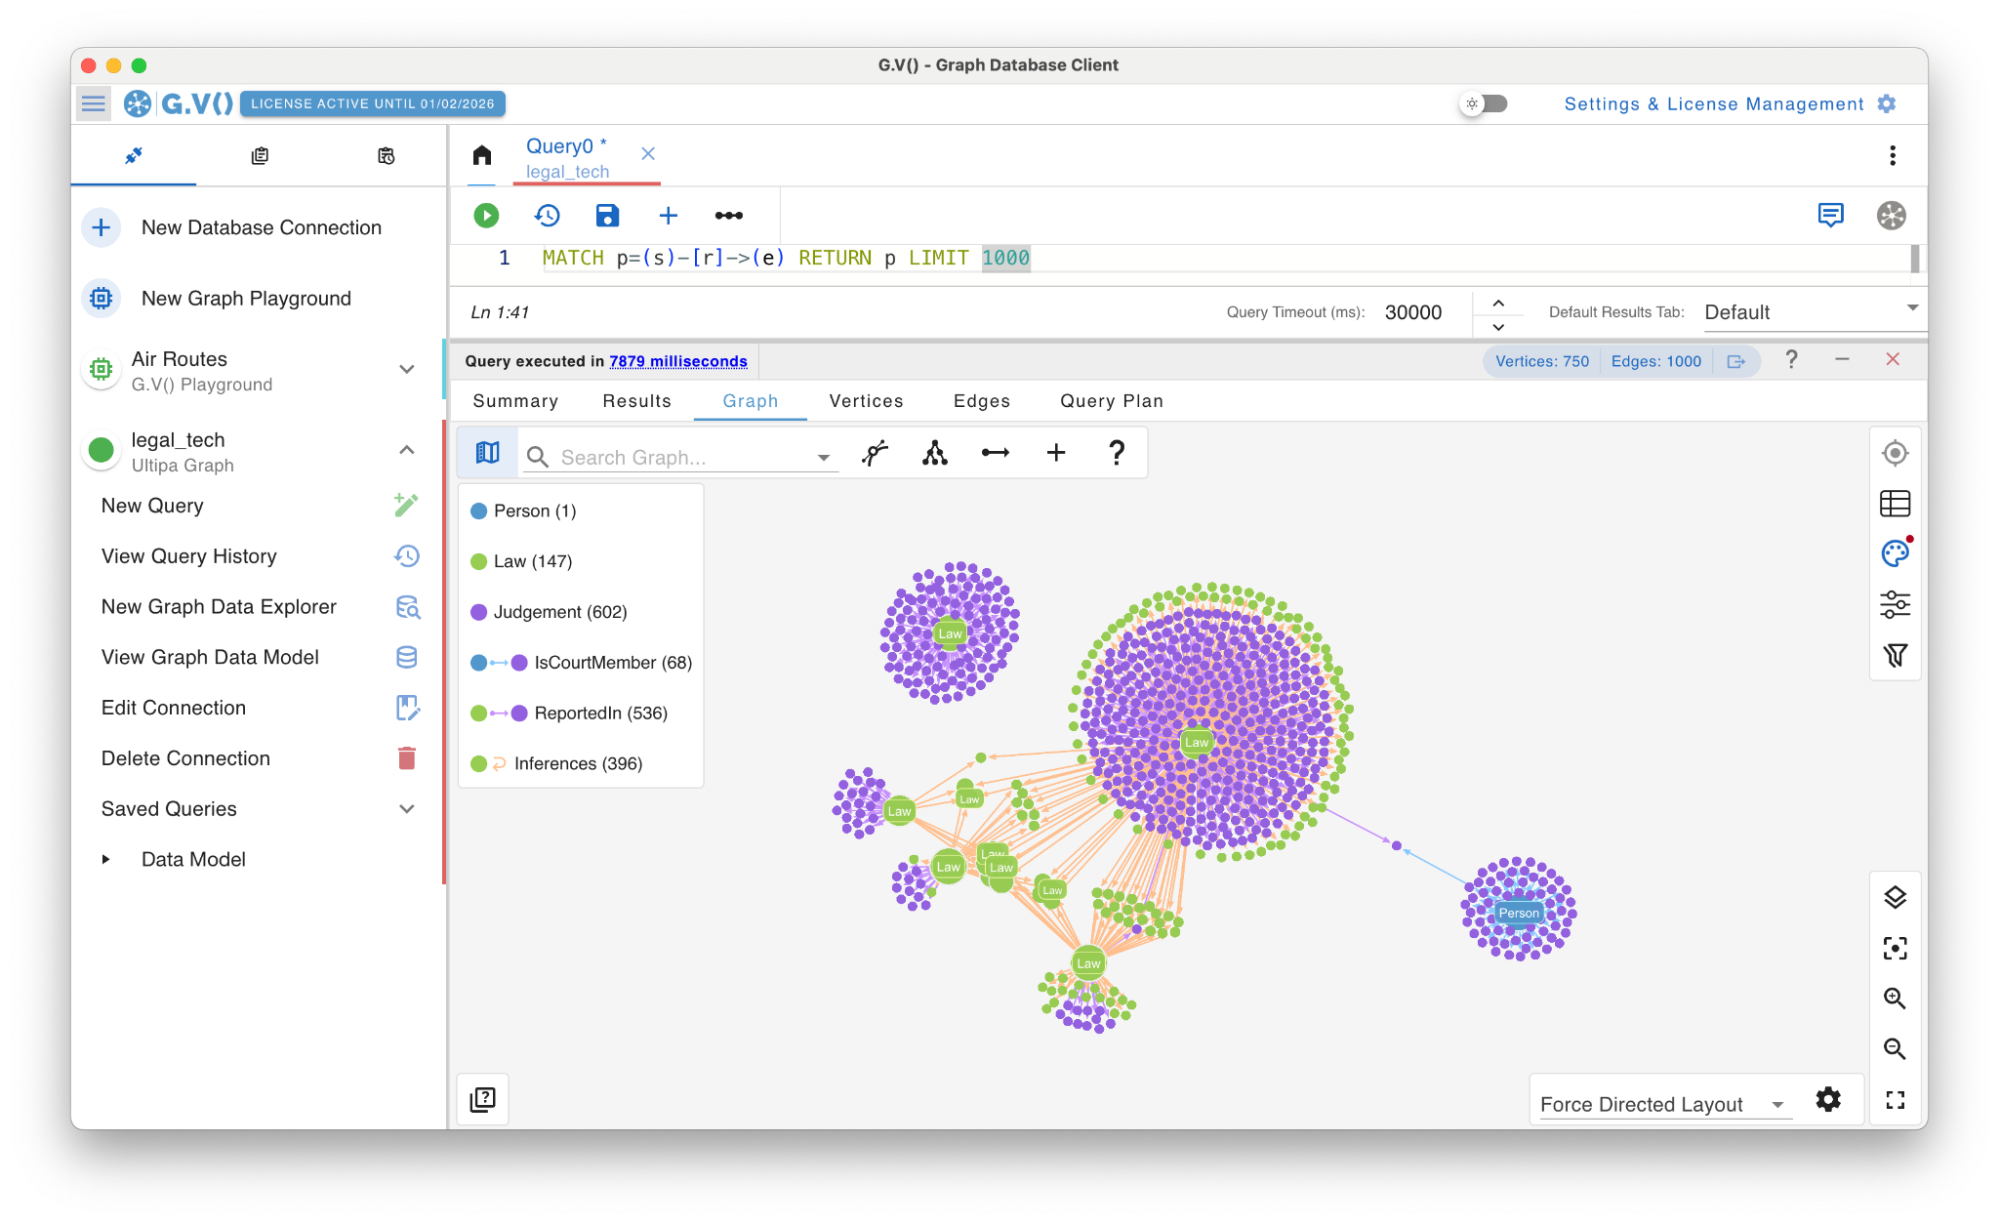Screen dimensions: 1999x1224
Task: Toggle Judgement vertex label in the legend
Action: click(559, 612)
